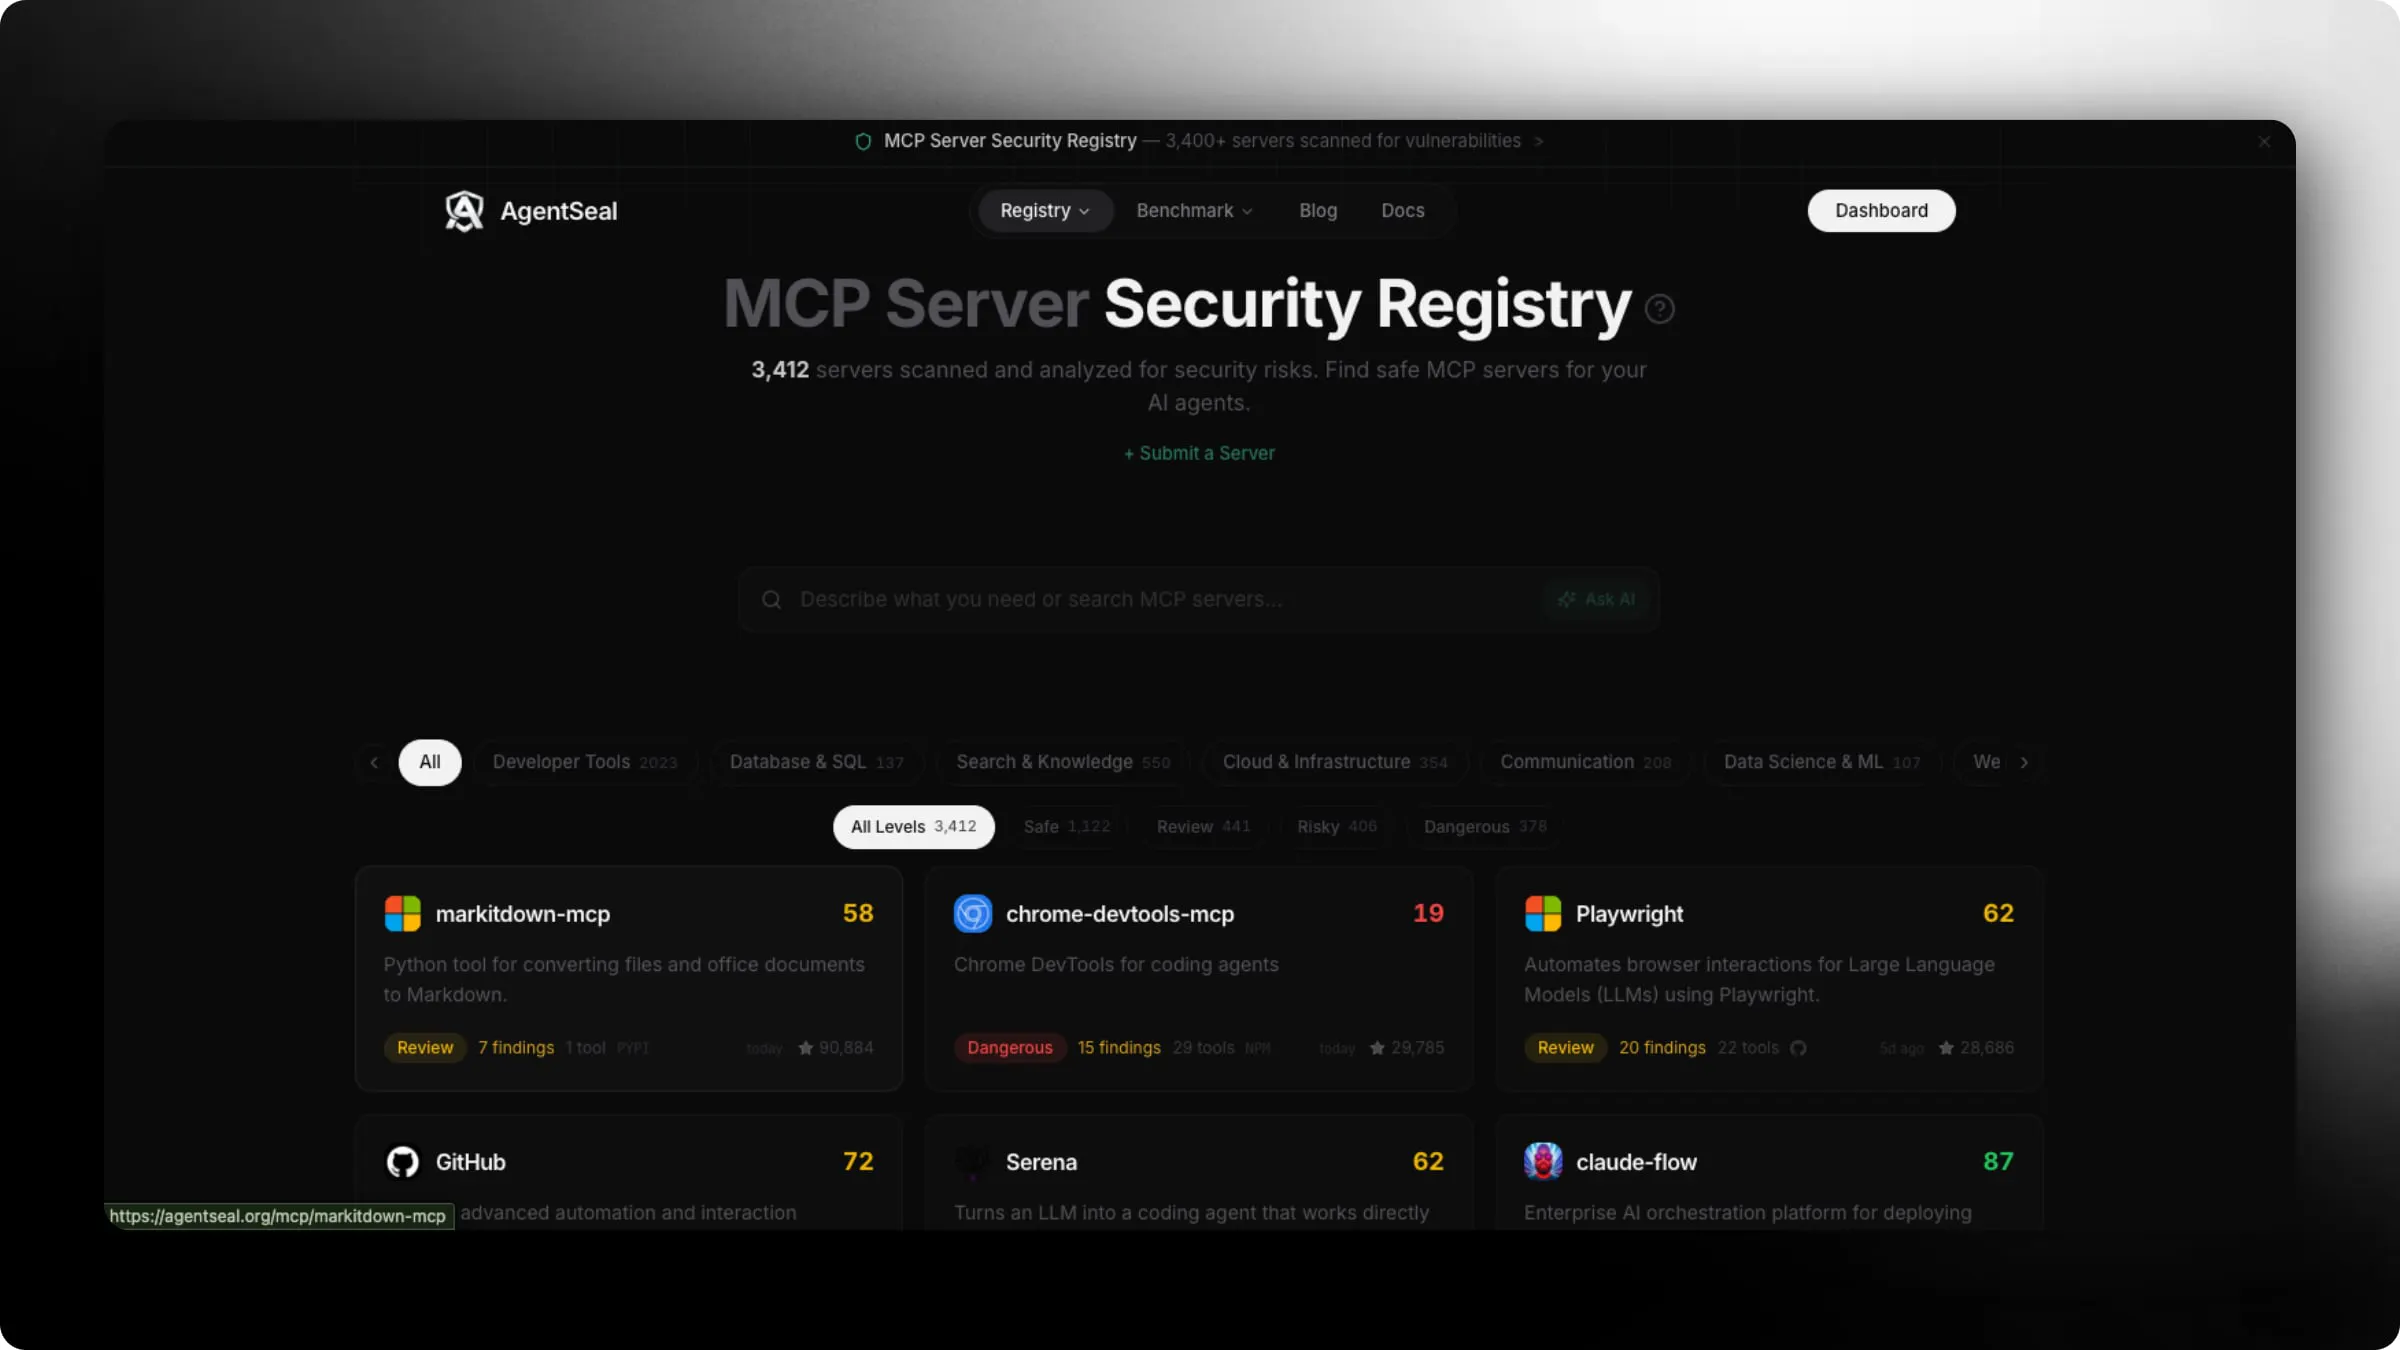Click the Playwright Microsoft logo icon
Image resolution: width=2400 pixels, height=1350 pixels.
point(1543,913)
